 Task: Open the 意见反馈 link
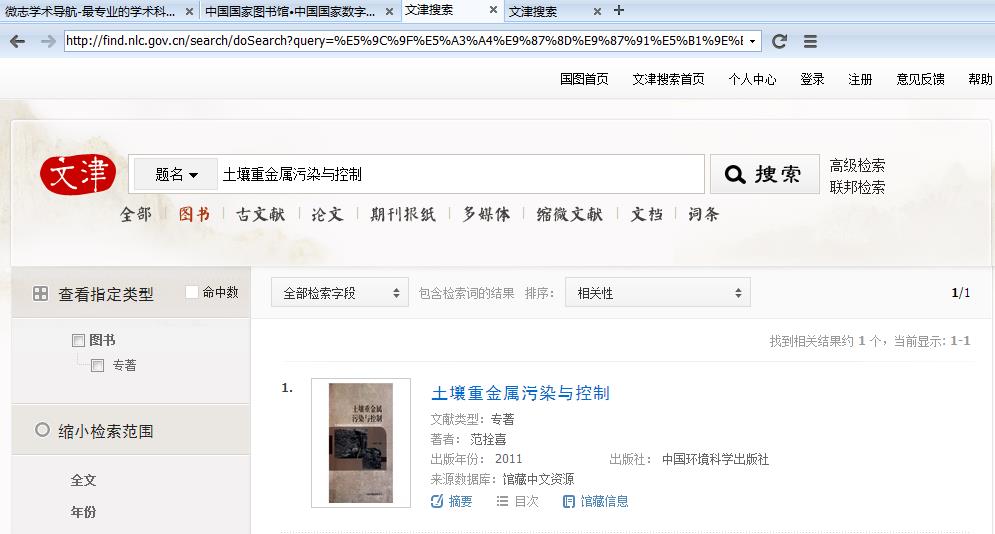[x=920, y=79]
